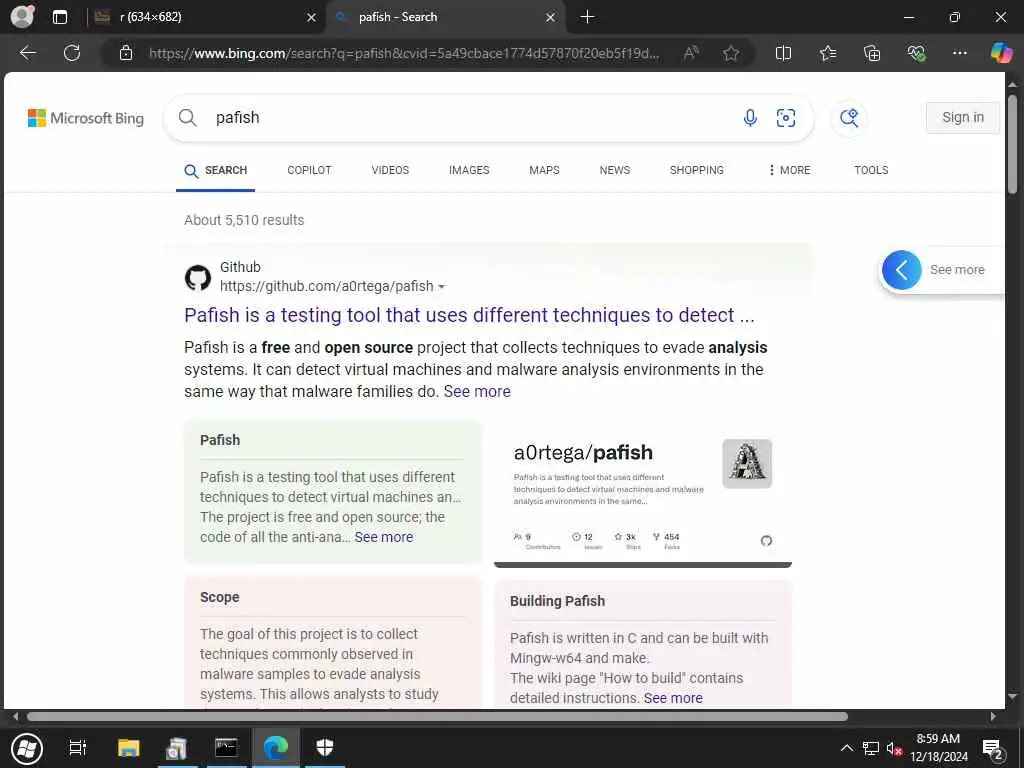This screenshot has width=1024, height=768.
Task: Switch to the SHOPPING tab
Action: [696, 170]
